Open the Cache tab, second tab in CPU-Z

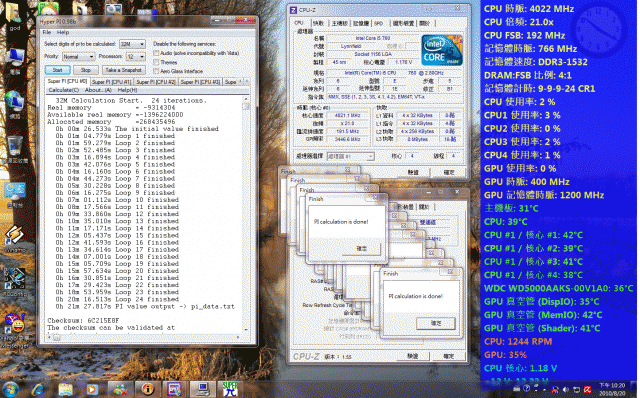[318, 23]
